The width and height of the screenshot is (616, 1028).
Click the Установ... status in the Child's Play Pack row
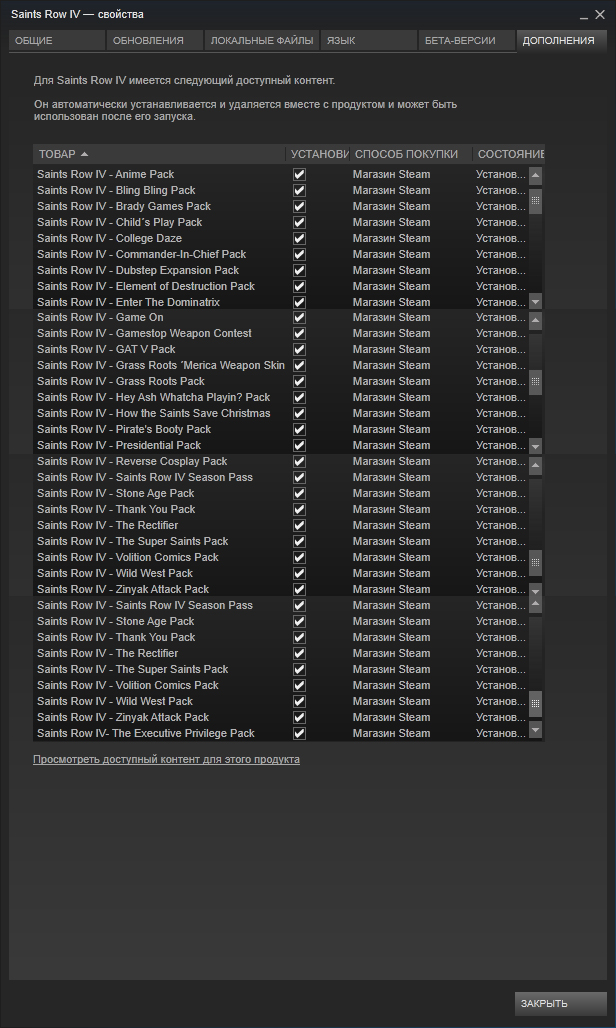coord(501,222)
